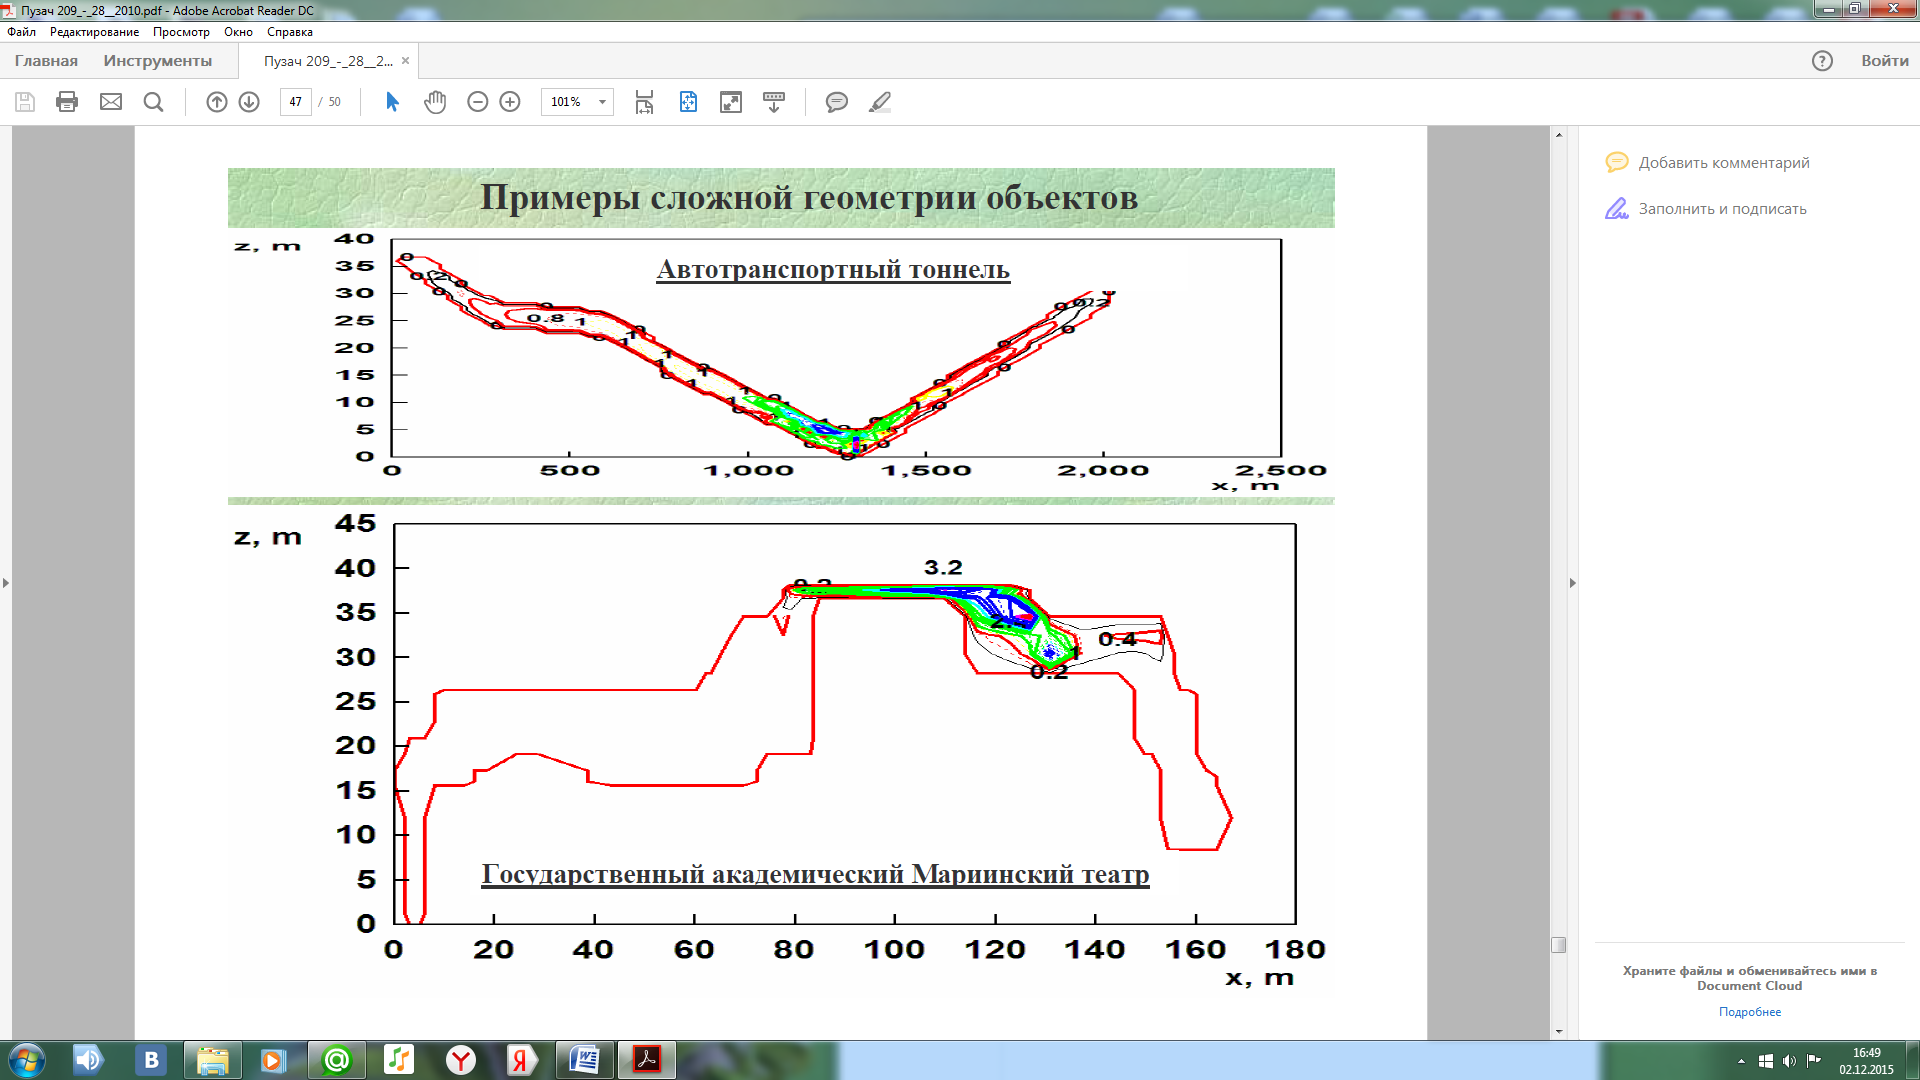Open the Просмотр menu
The image size is (1920, 1080).
(181, 32)
